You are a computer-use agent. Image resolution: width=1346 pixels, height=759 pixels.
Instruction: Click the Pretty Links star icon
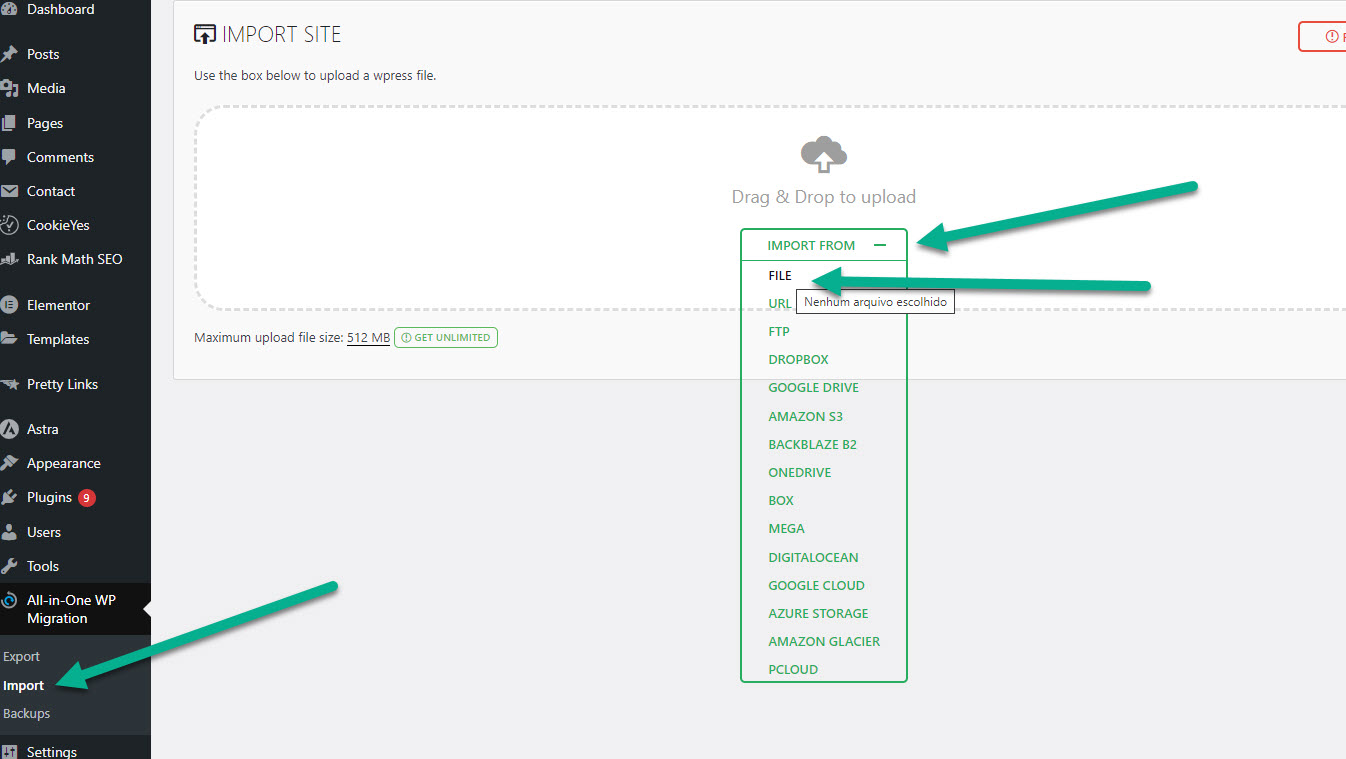tap(9, 384)
